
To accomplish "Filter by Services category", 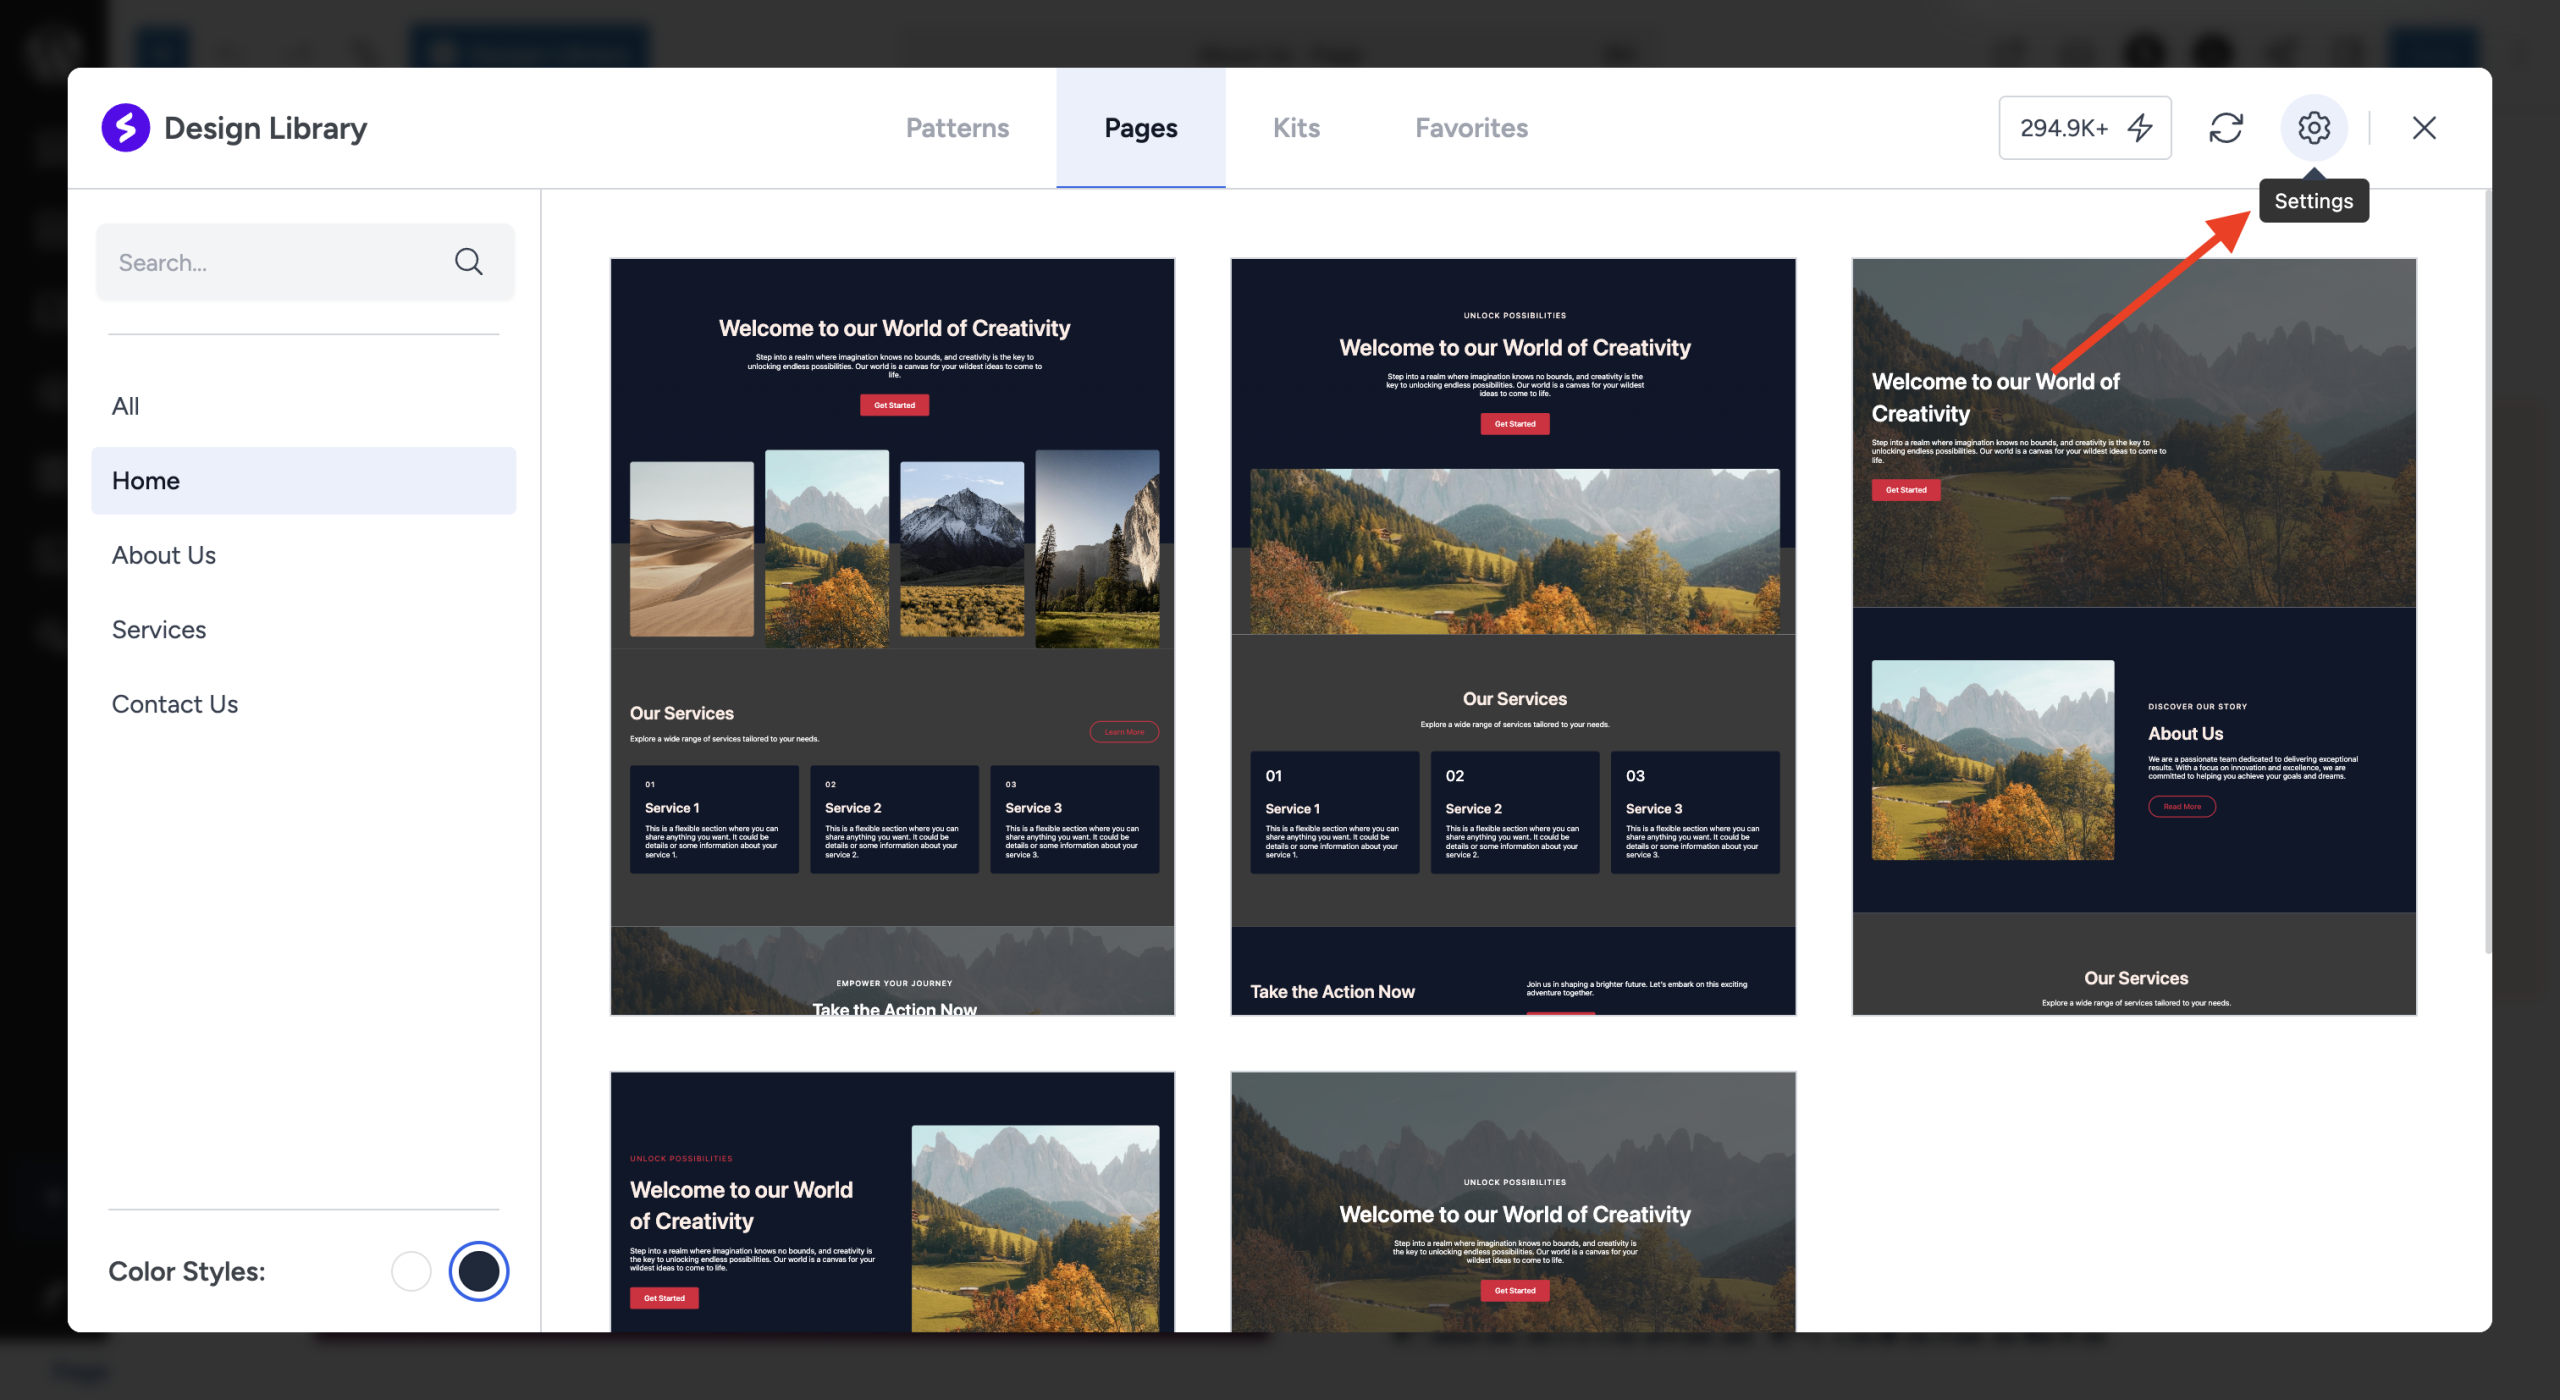I will click(x=304, y=630).
